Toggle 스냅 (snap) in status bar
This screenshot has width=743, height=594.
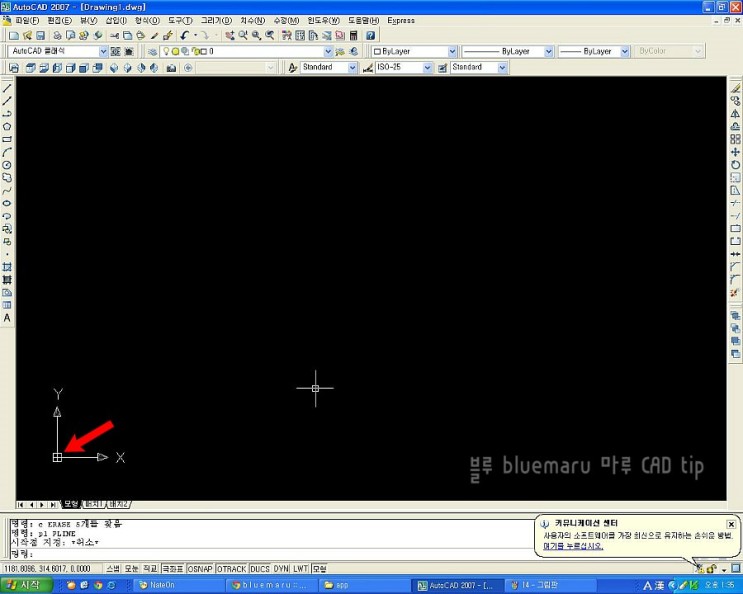(113, 569)
